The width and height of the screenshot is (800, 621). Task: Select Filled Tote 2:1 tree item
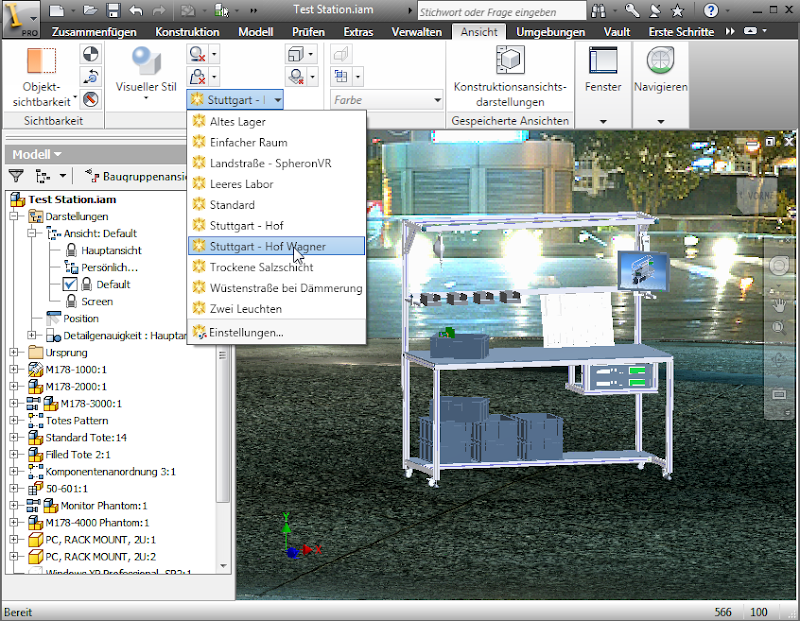(x=78, y=455)
